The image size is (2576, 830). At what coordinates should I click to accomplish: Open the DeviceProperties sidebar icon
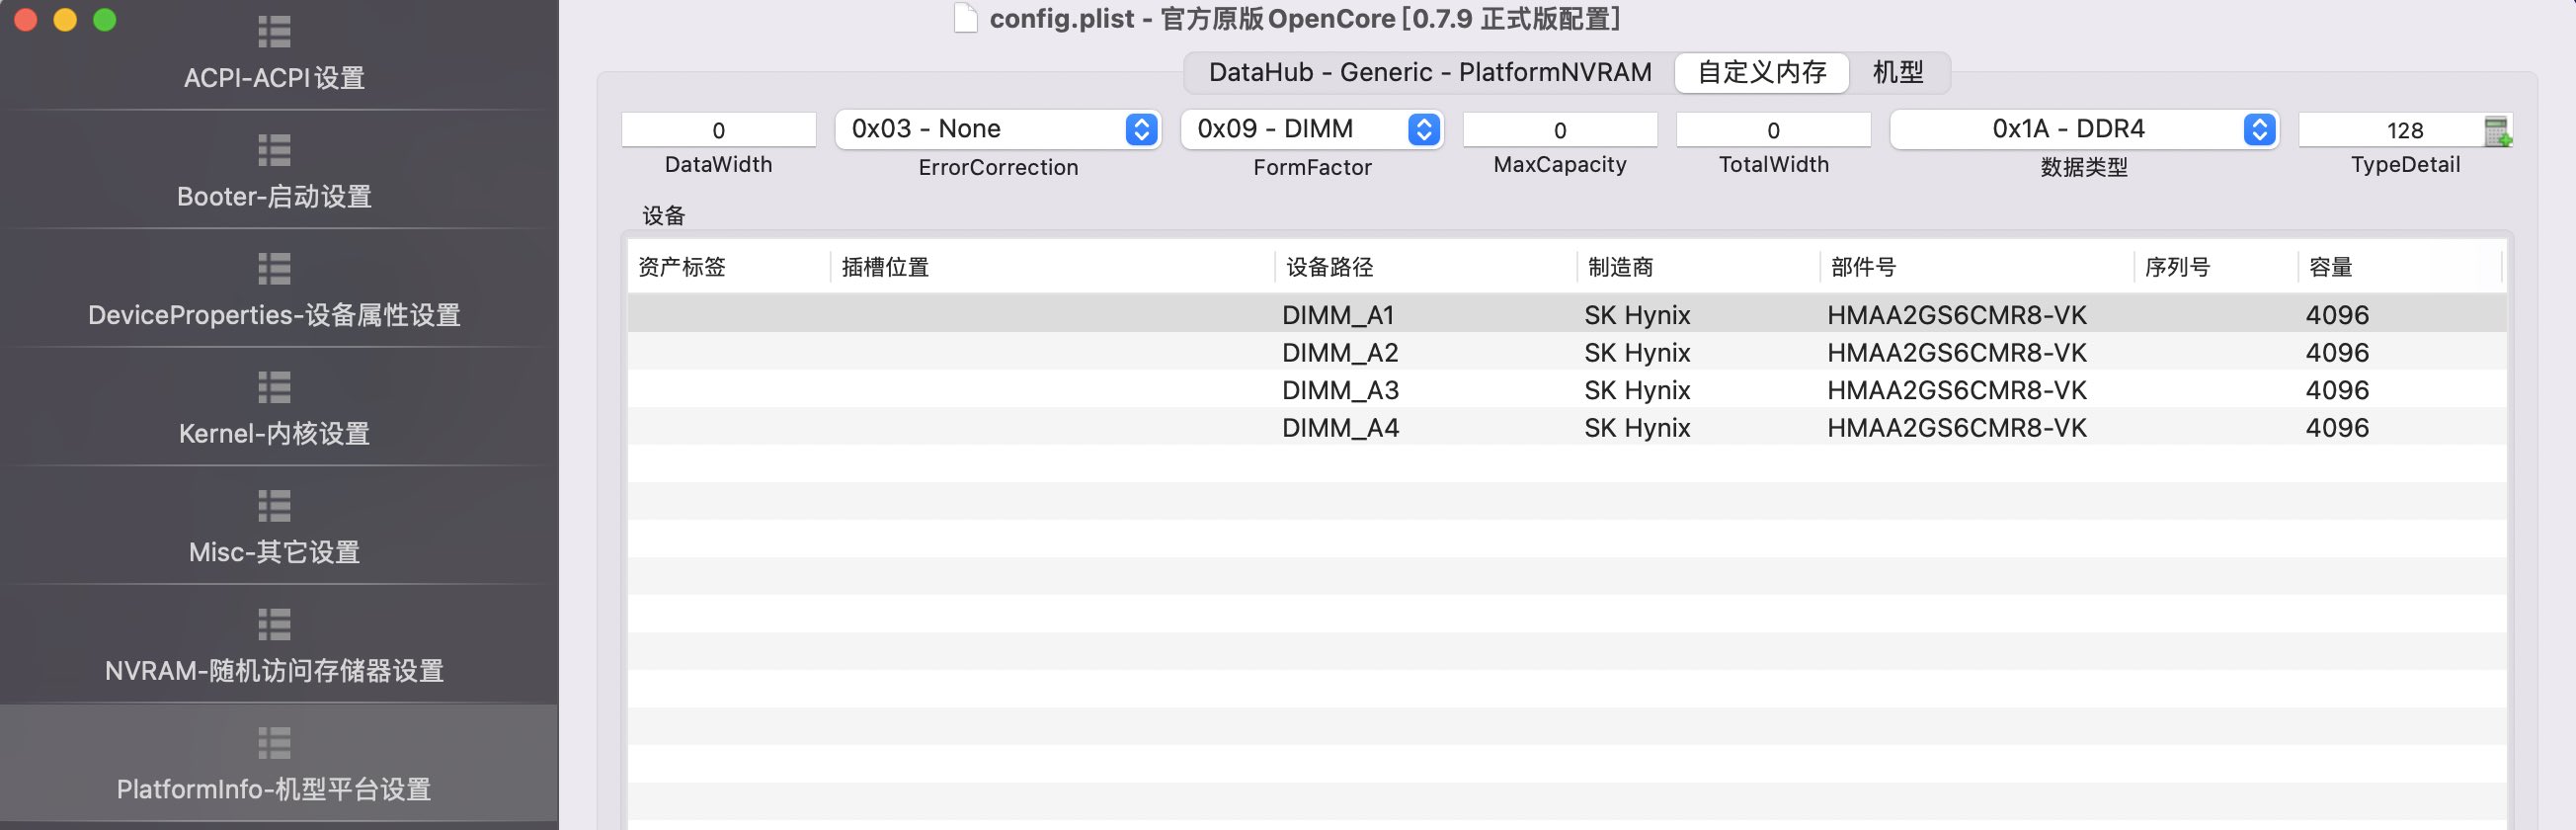274,269
